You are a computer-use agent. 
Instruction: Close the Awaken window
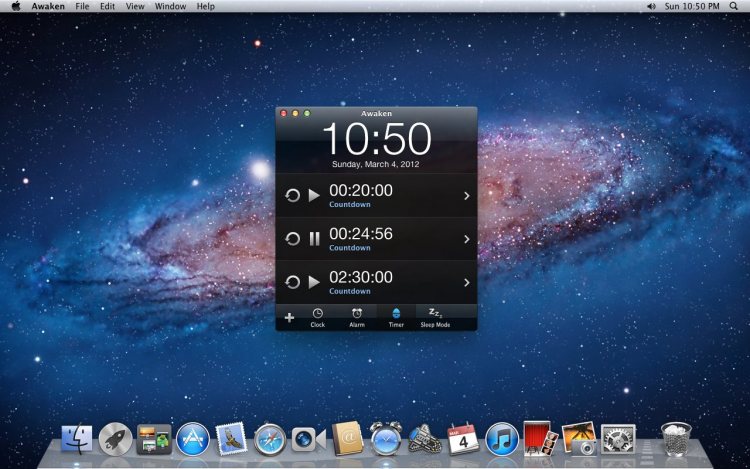pos(283,113)
